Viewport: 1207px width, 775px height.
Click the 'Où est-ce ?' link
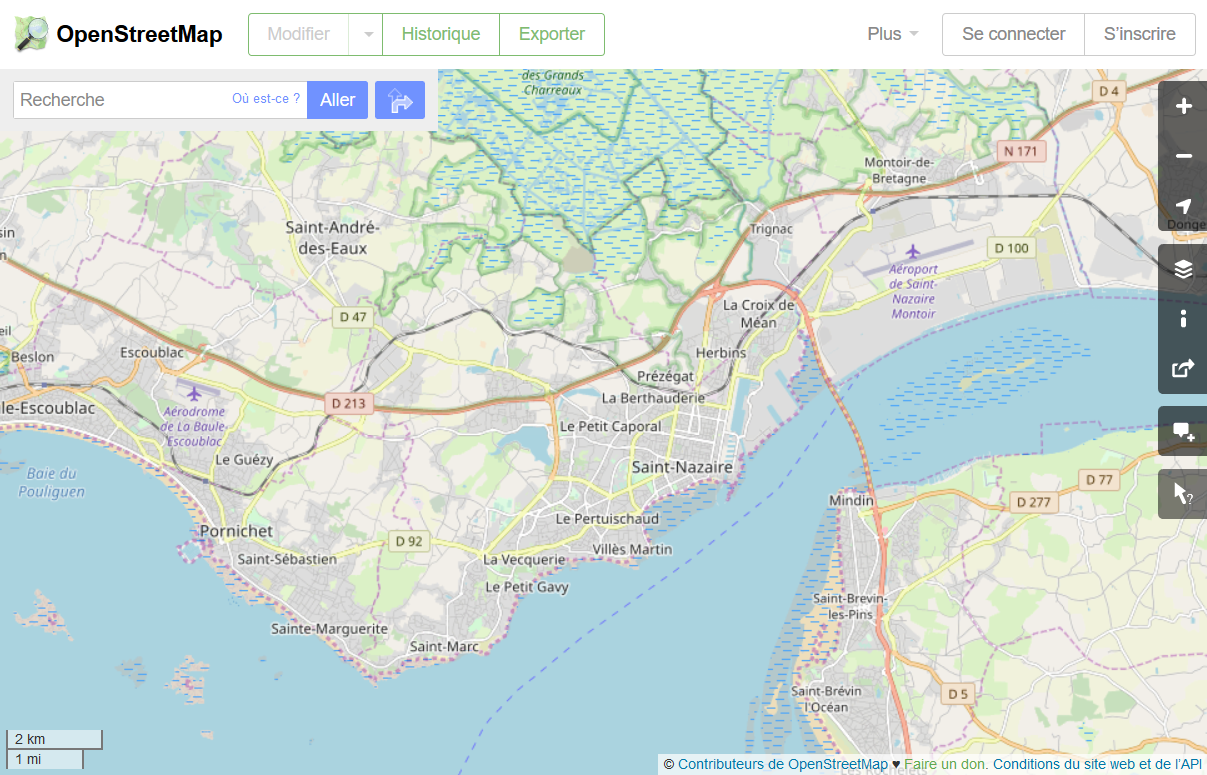(266, 98)
